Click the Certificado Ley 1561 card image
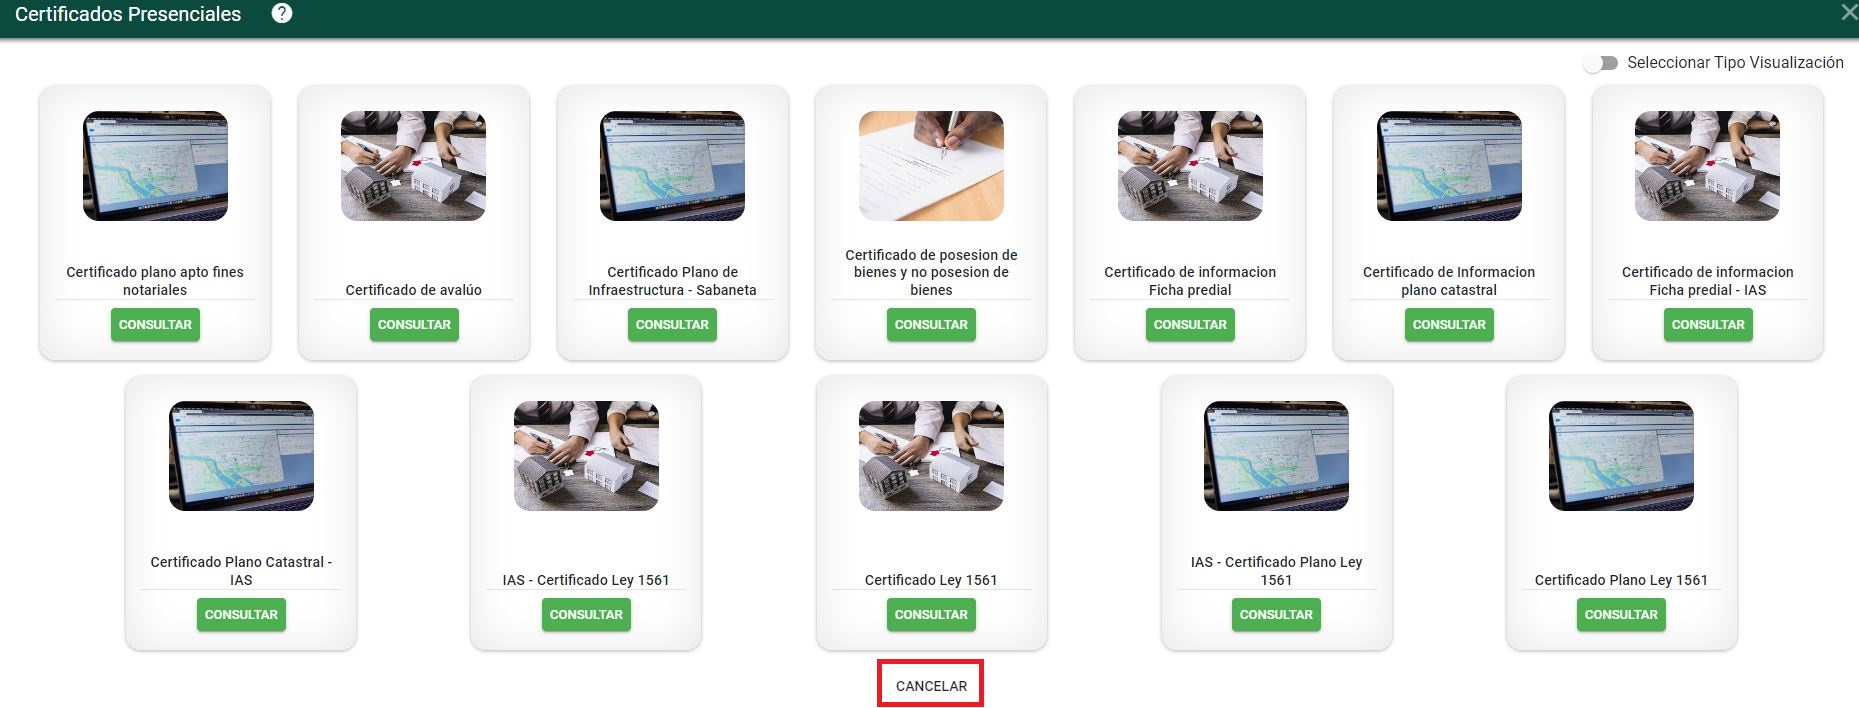1859x708 pixels. [x=931, y=456]
